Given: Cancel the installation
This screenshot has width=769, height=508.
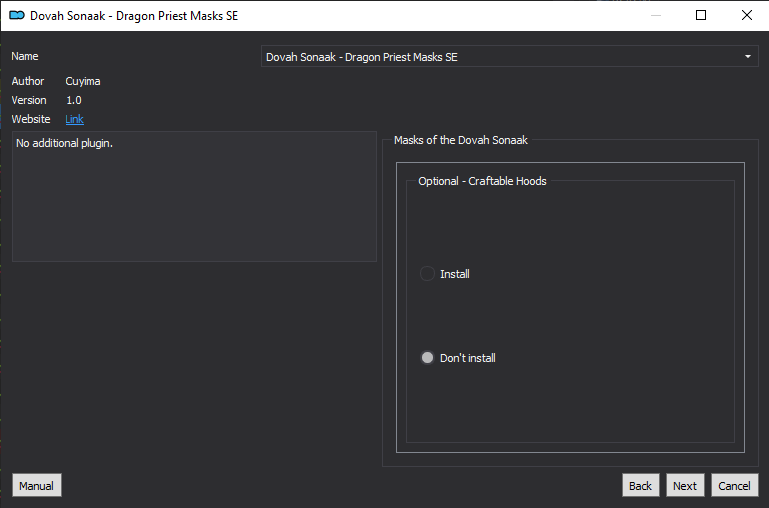Looking at the screenshot, I should (x=735, y=485).
